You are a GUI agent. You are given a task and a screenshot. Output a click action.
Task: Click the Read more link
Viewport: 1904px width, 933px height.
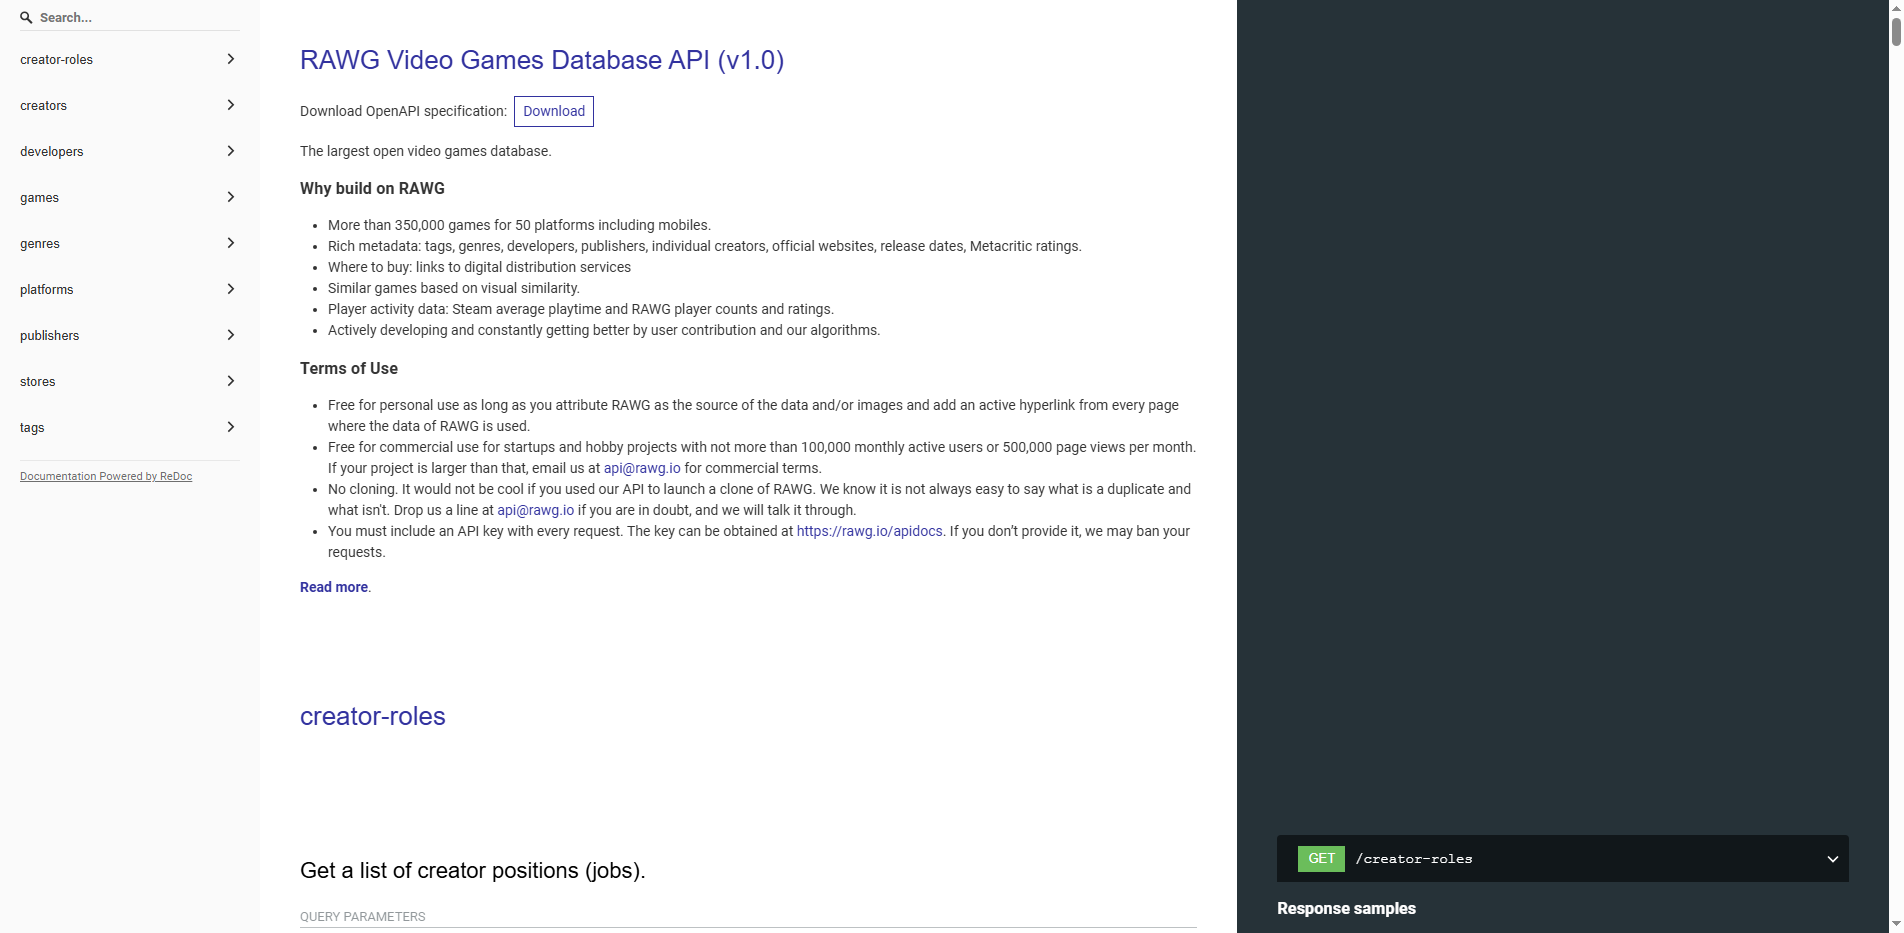[333, 587]
